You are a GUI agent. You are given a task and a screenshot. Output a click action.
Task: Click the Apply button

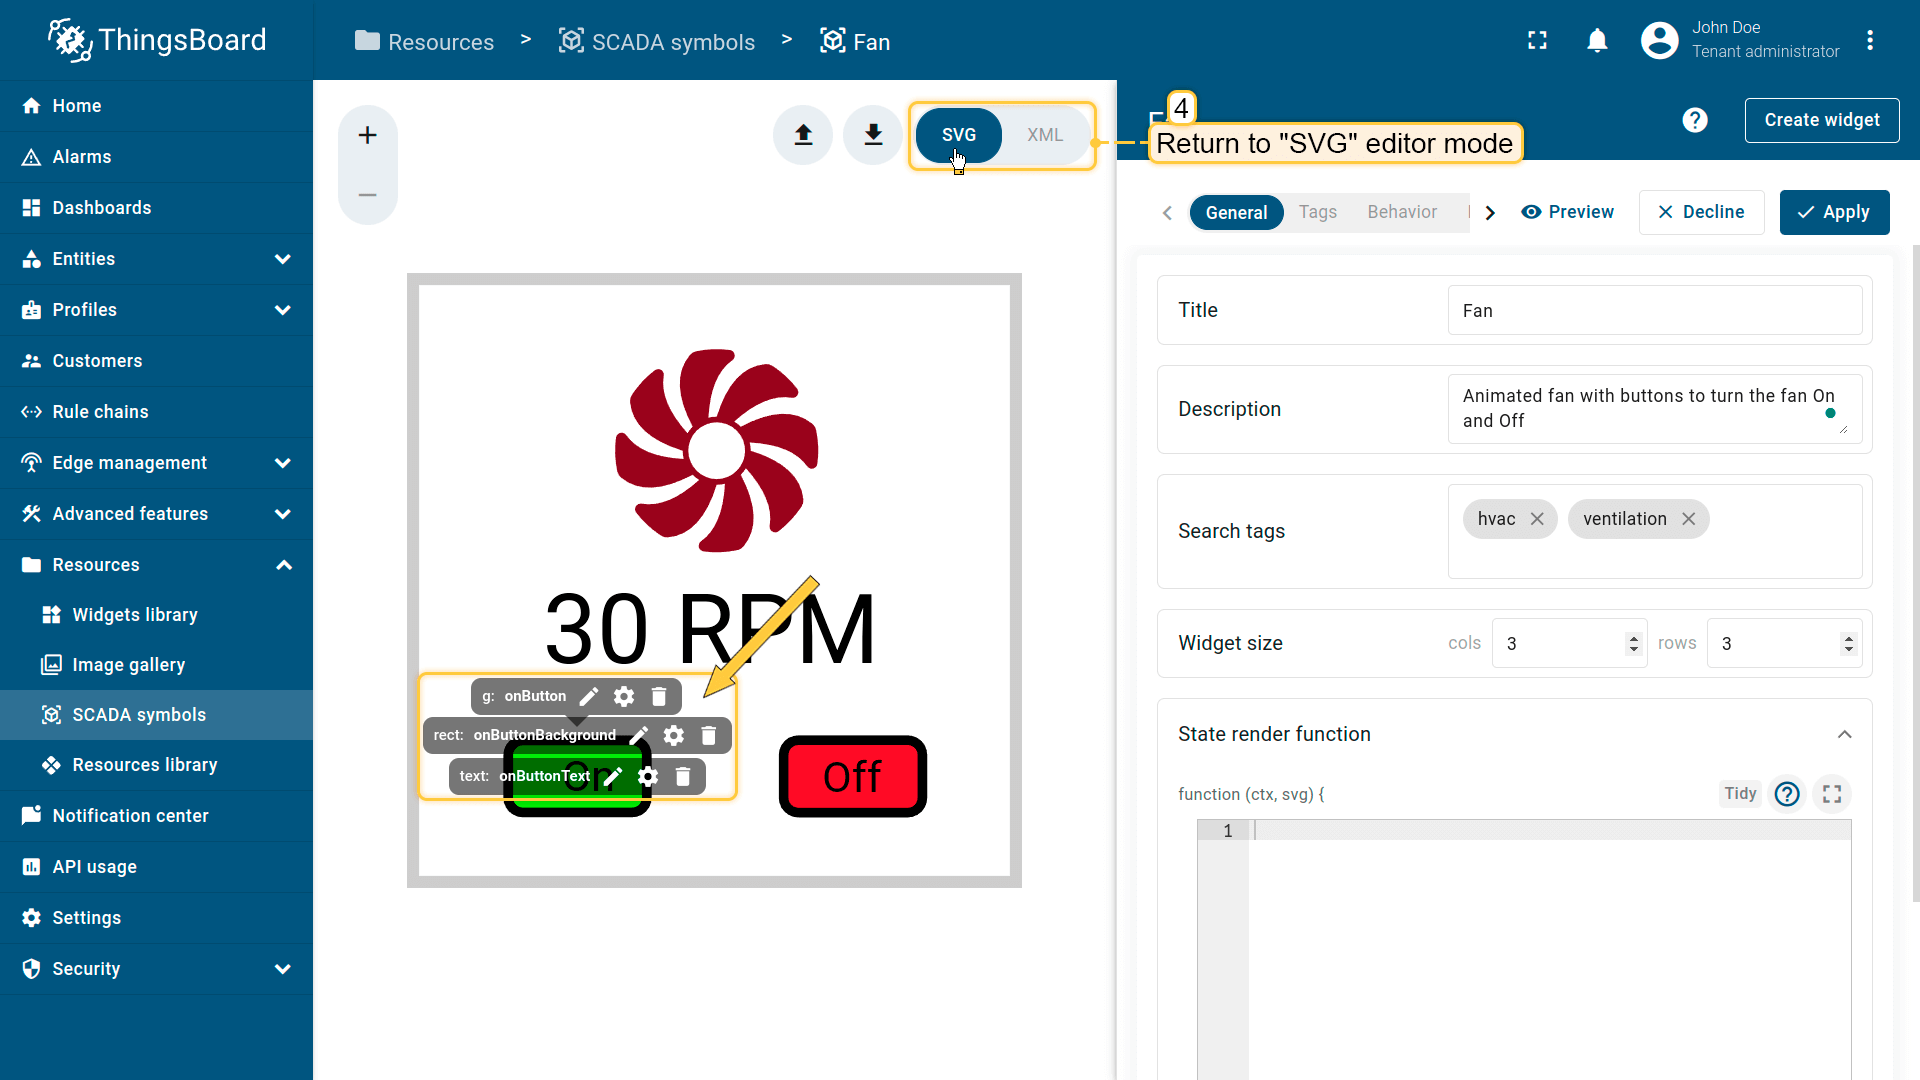(x=1834, y=212)
